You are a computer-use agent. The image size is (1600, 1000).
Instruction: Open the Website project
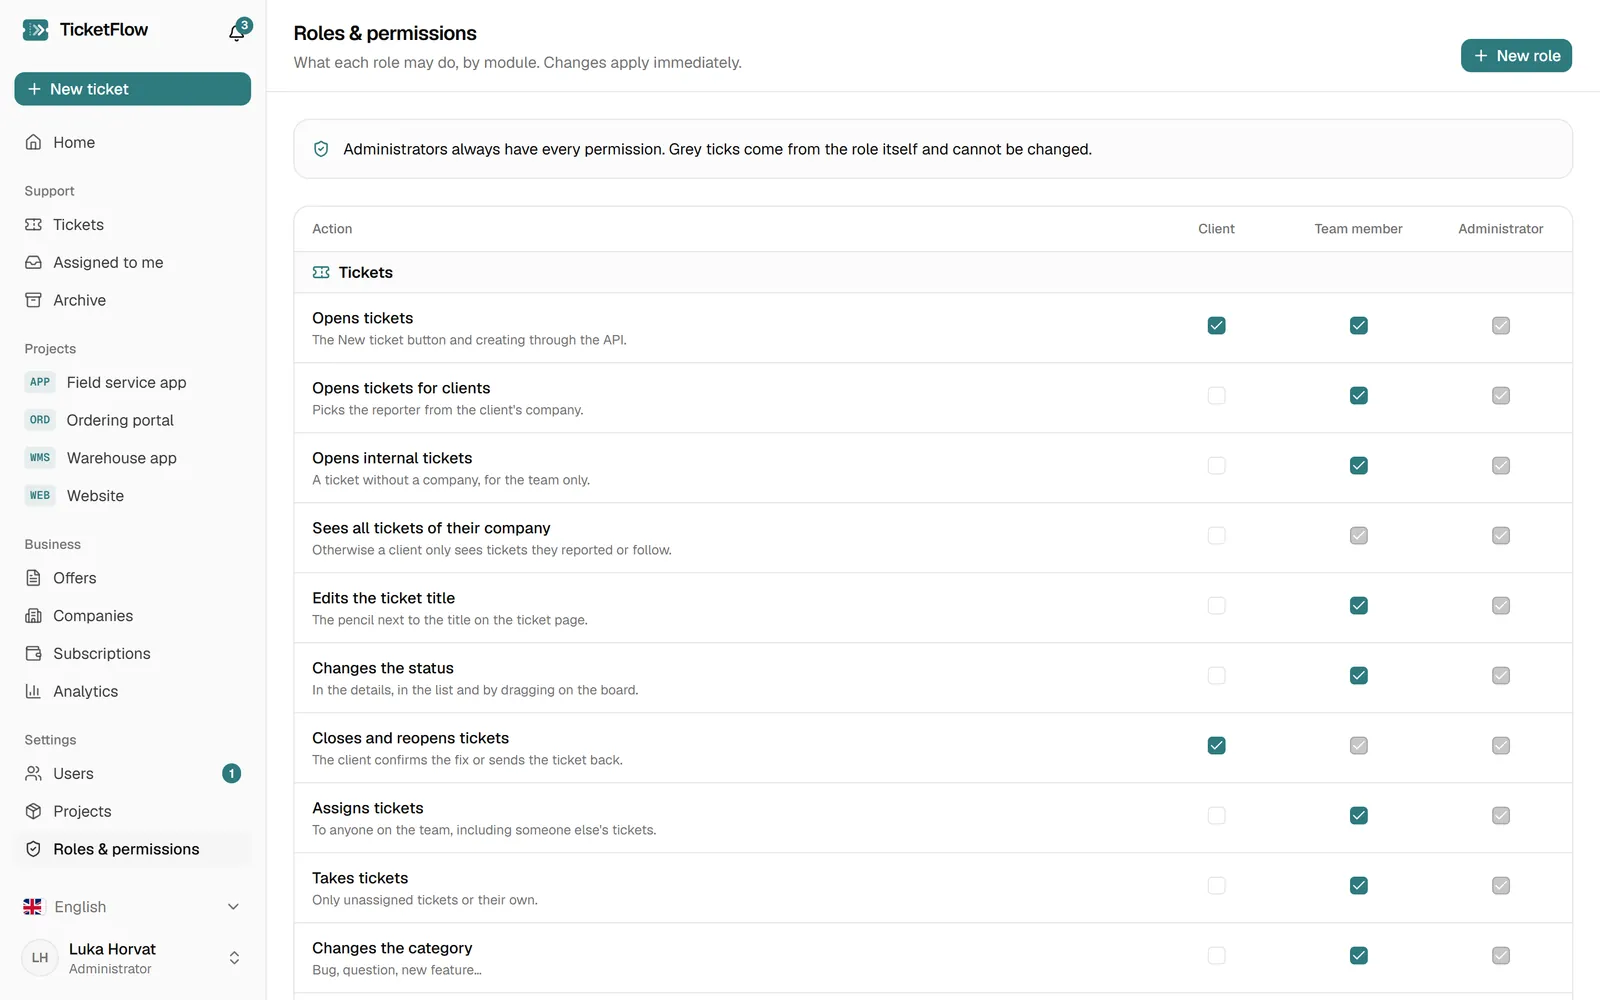point(132,496)
